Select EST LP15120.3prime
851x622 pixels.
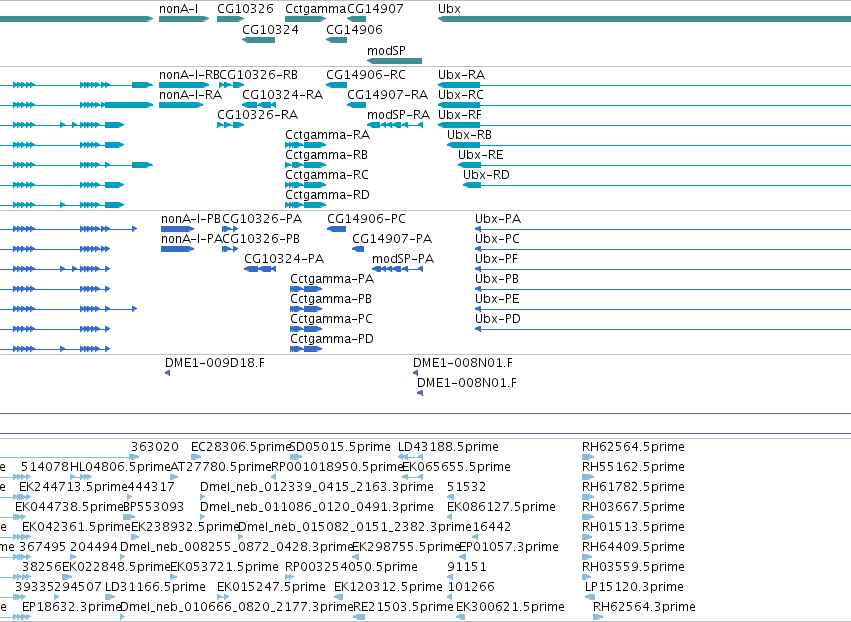[x=634, y=587]
